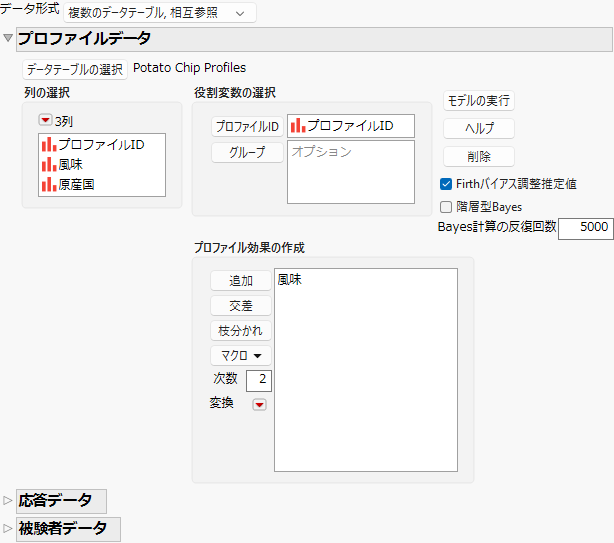Click the データテーブルの選択 button

[x=75, y=70]
